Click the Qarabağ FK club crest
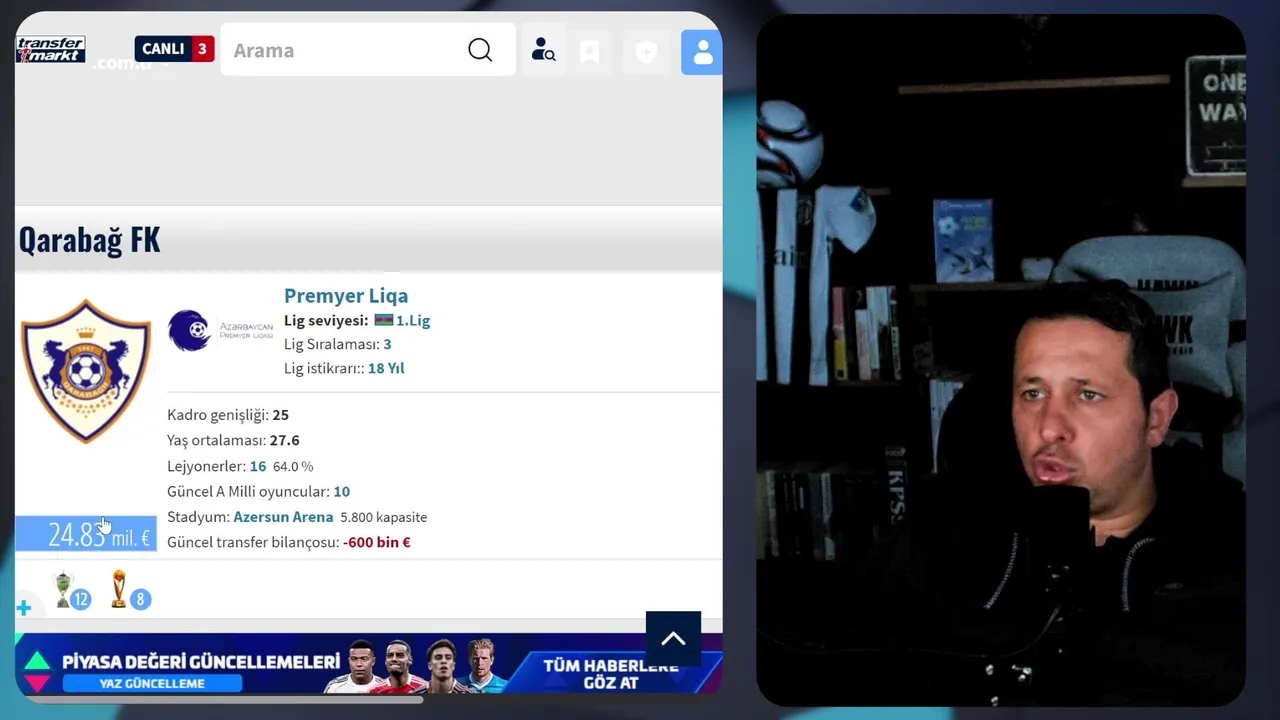 pos(86,371)
